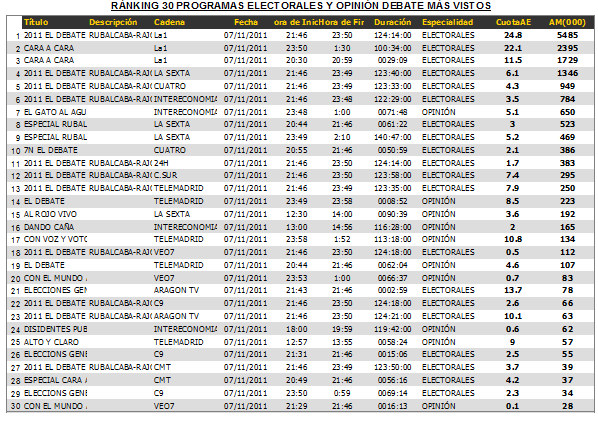Select duration 119:42:00 in row 24
This screenshot has width=598, height=421.
pyautogui.click(x=392, y=329)
